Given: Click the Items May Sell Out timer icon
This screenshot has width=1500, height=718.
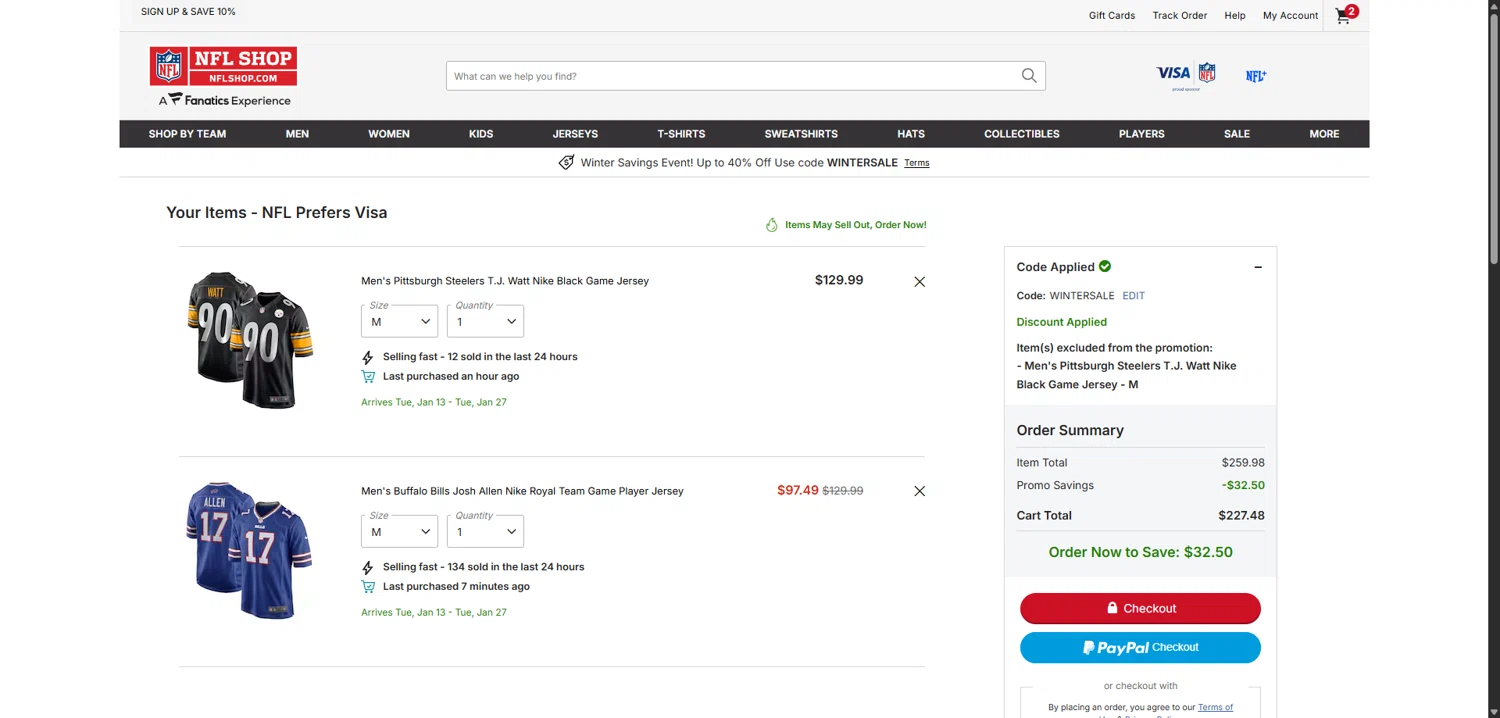Looking at the screenshot, I should click(771, 225).
